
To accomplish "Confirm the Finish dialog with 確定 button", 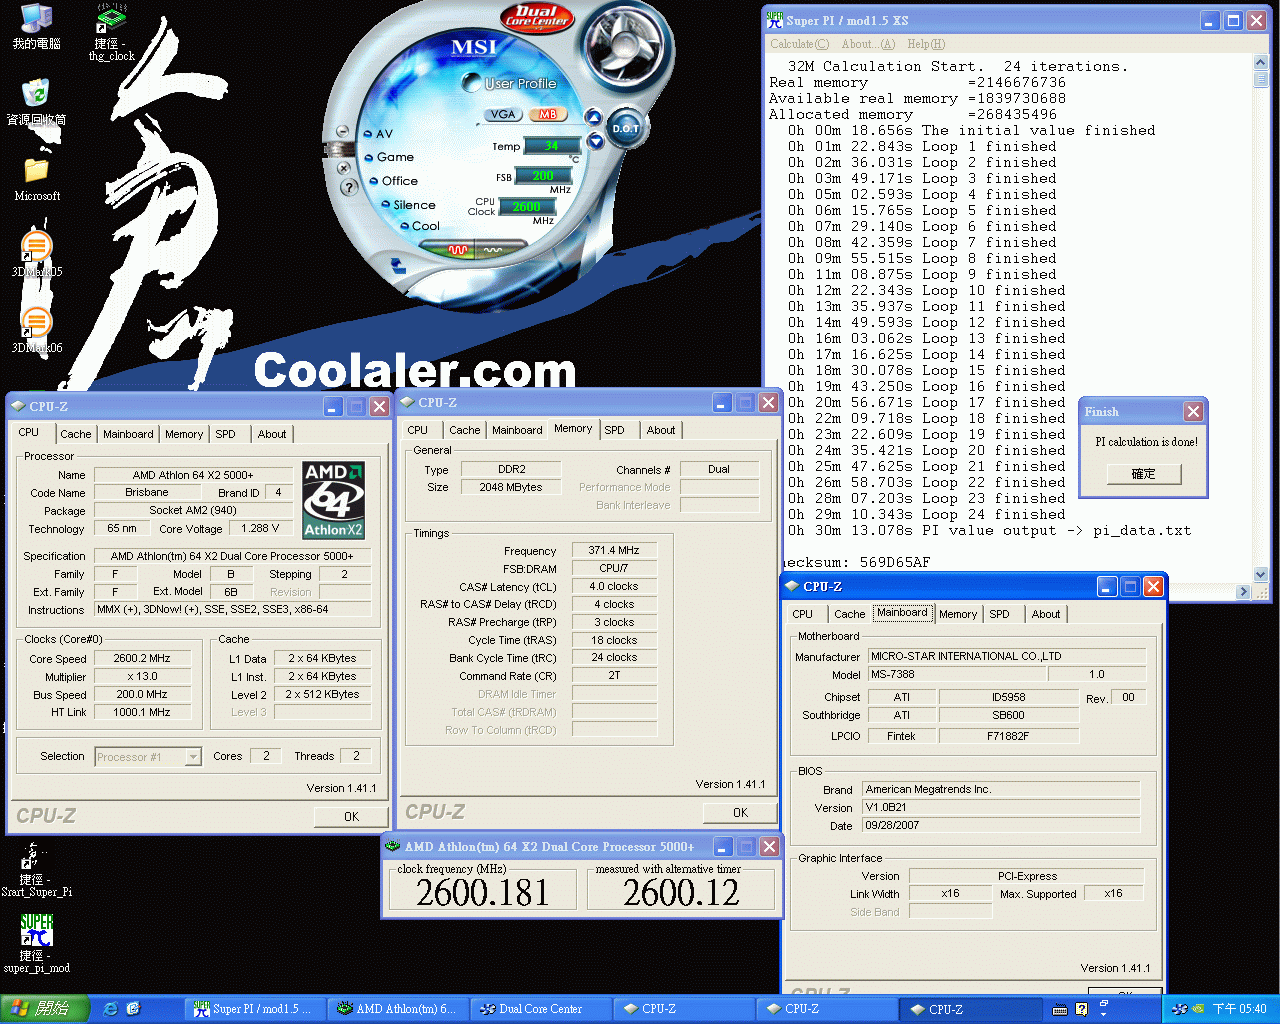I will pos(1144,474).
